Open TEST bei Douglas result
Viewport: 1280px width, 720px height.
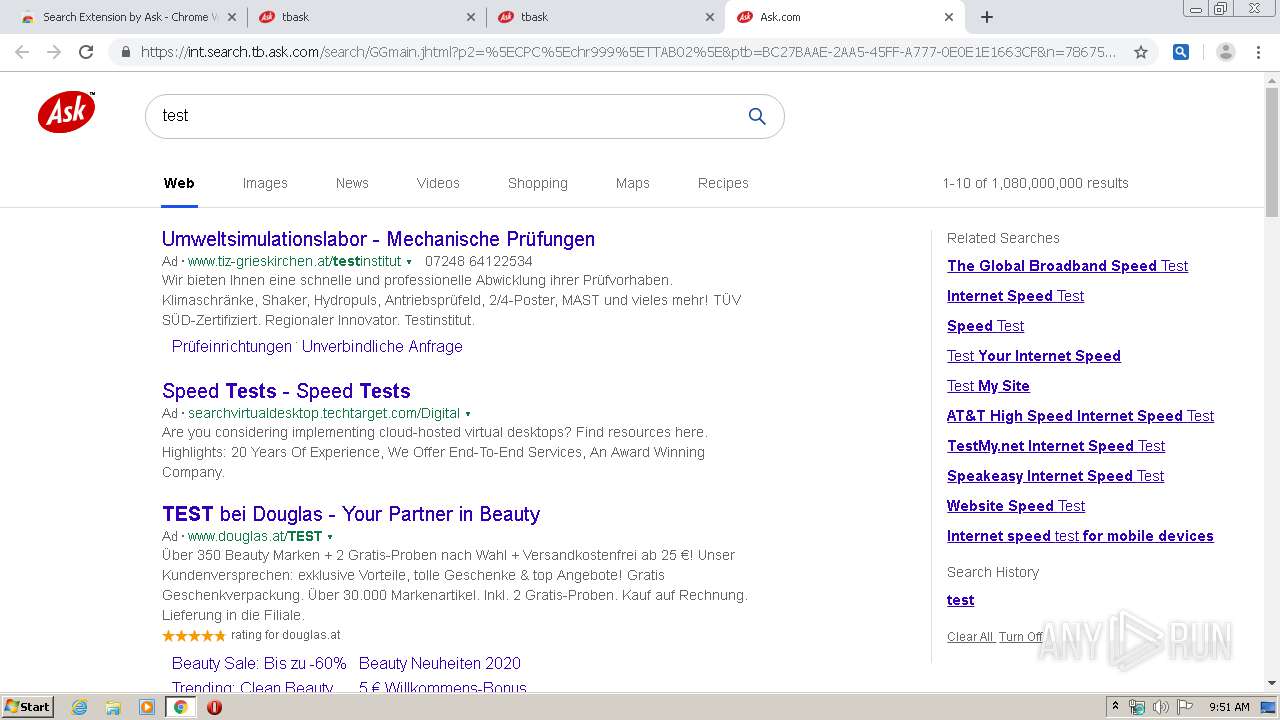351,514
